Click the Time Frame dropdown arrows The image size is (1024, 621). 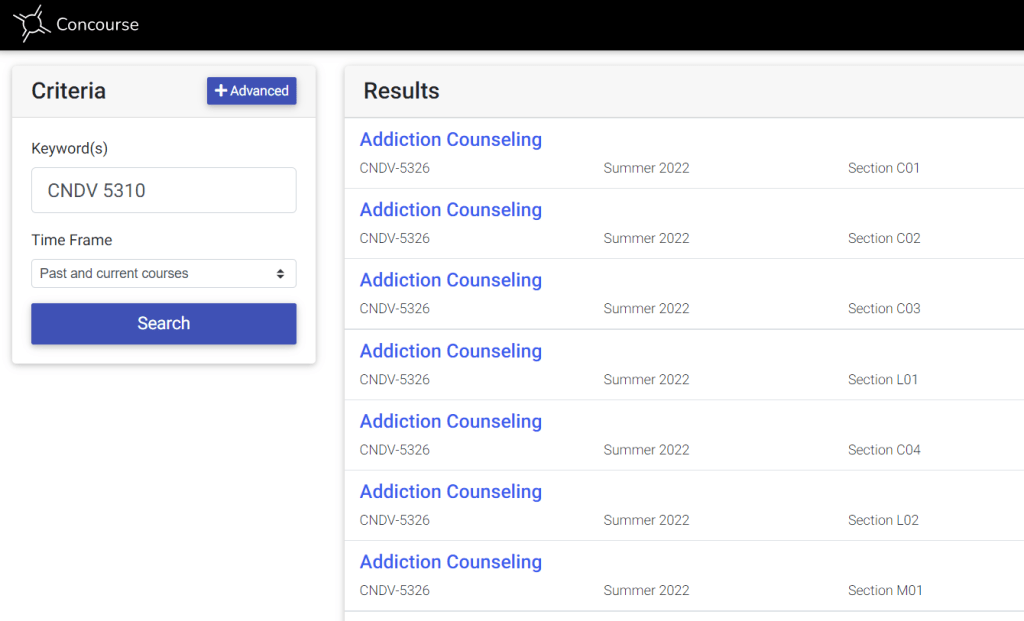pos(280,273)
